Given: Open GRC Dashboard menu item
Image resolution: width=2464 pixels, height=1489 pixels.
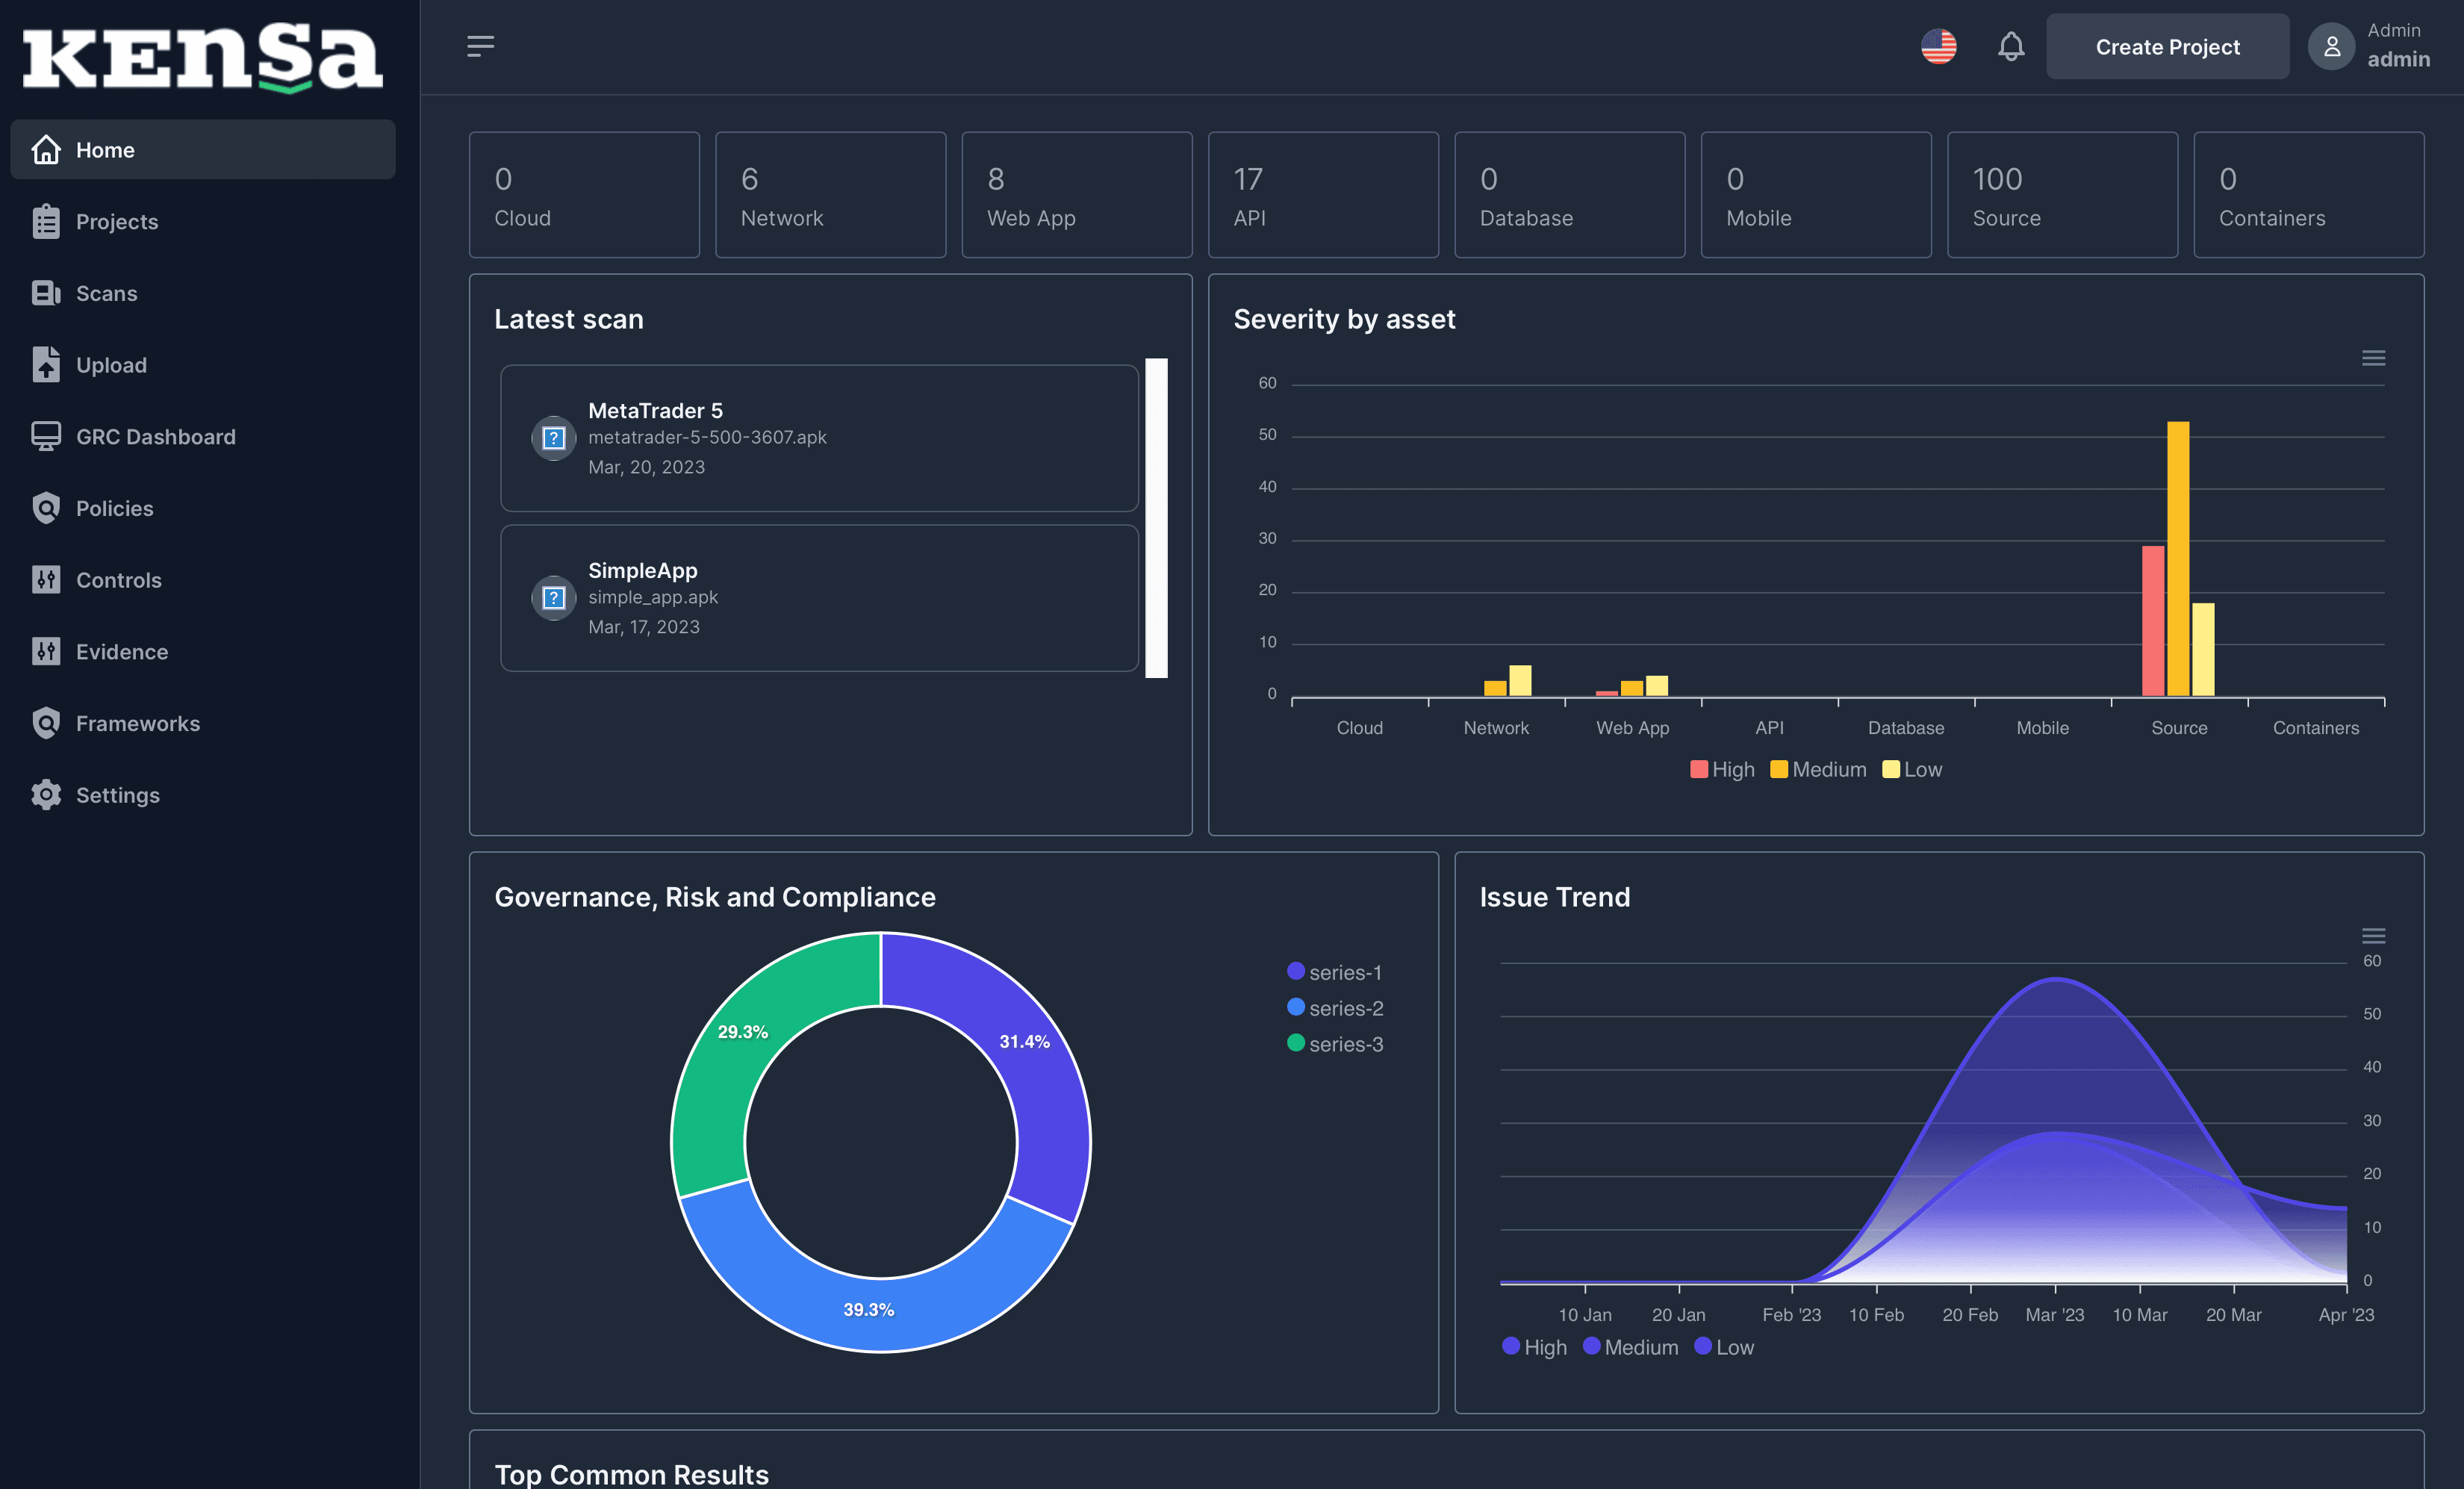Looking at the screenshot, I should (155, 437).
